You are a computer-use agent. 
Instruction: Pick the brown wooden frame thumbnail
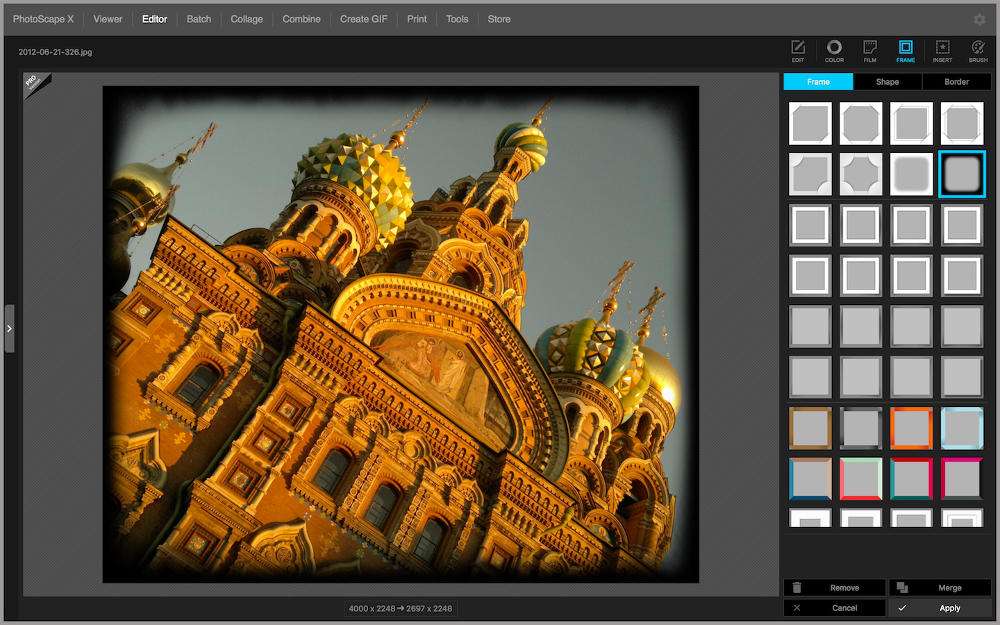810,428
